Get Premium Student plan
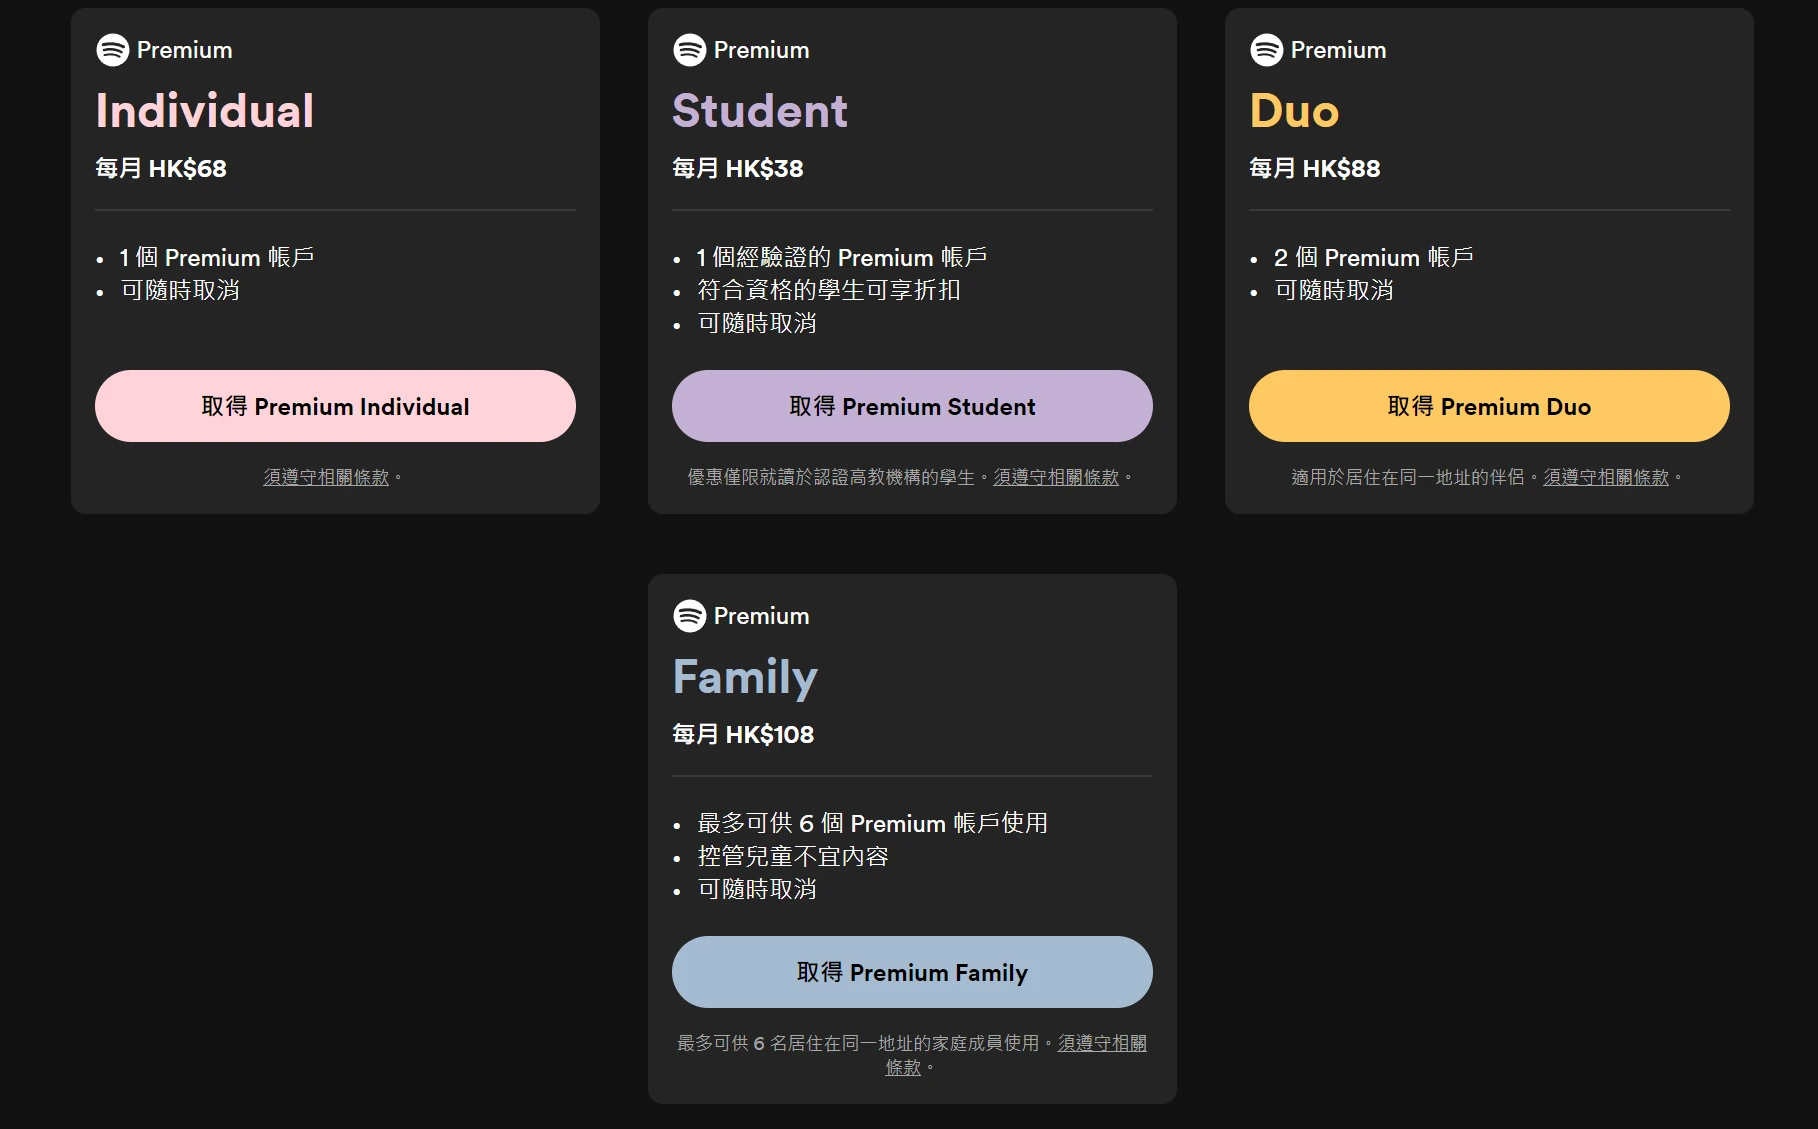This screenshot has width=1818, height=1129. (912, 406)
